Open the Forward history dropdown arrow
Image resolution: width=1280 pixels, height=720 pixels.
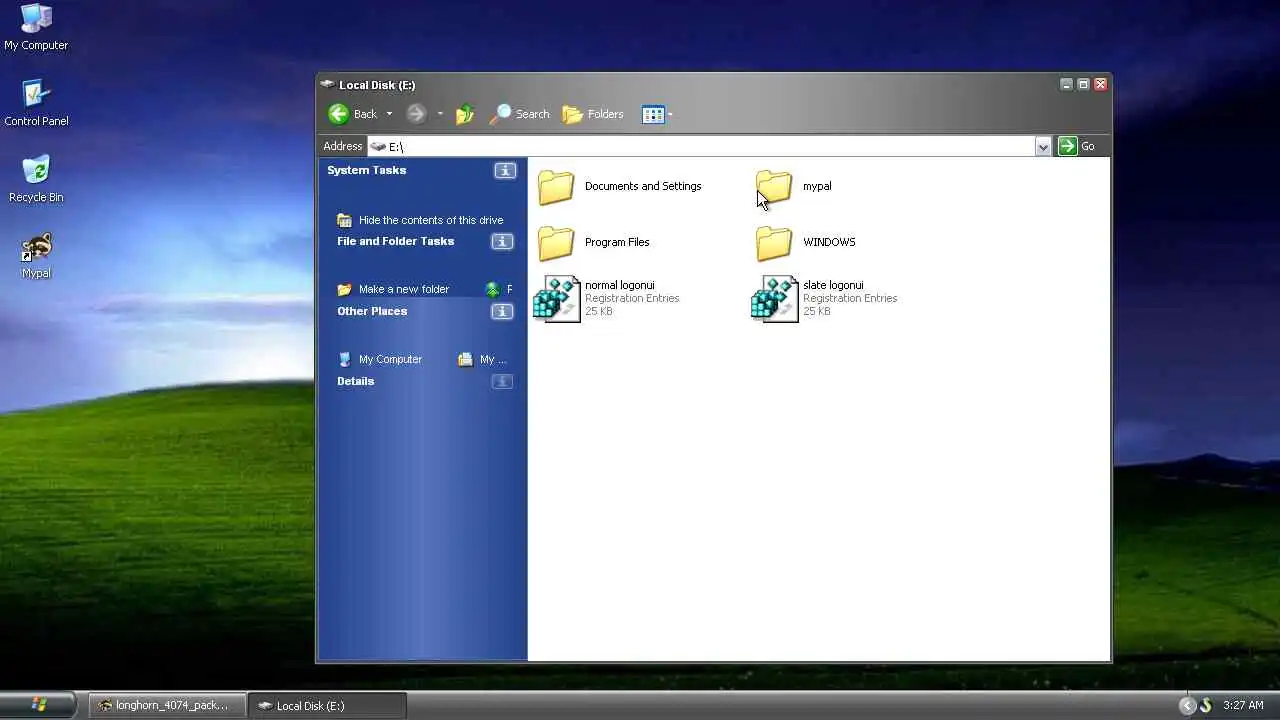(440, 114)
